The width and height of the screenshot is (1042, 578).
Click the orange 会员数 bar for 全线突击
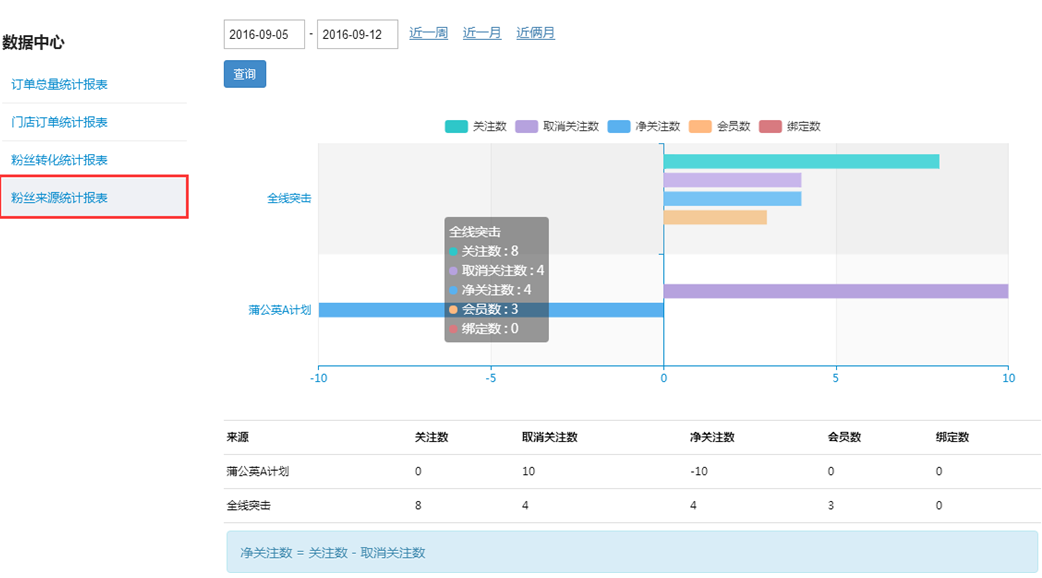click(x=714, y=217)
